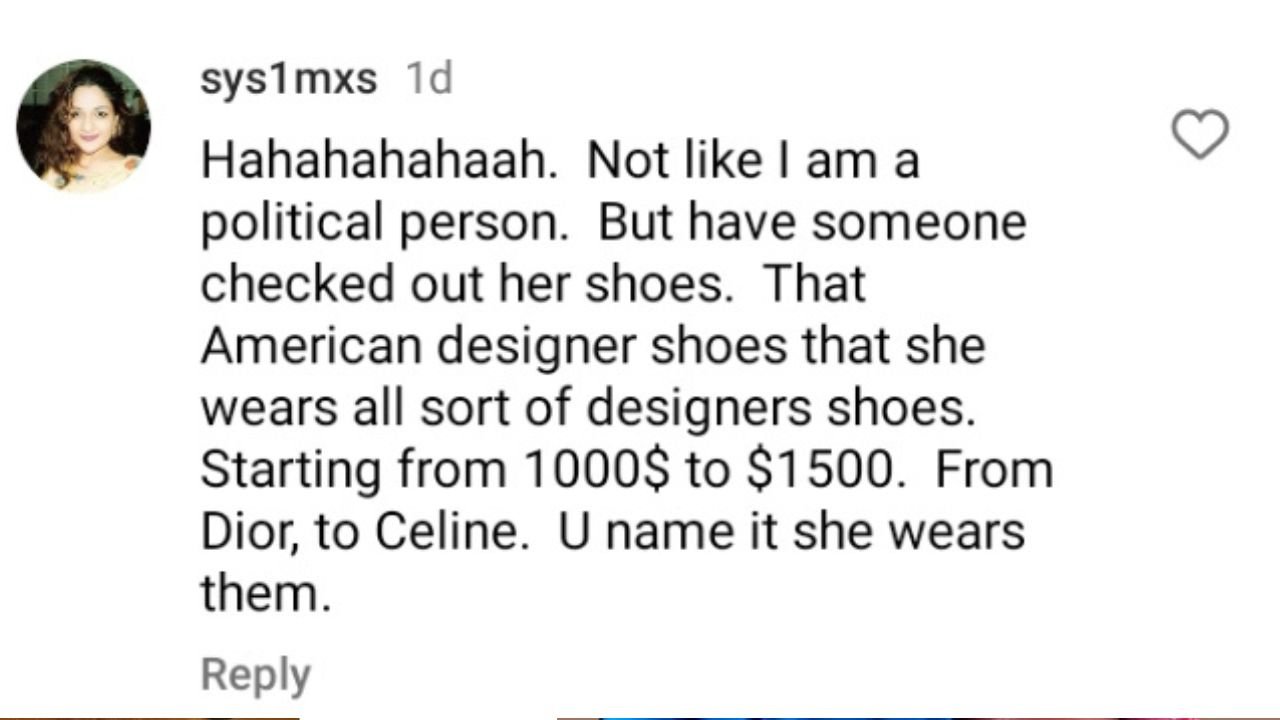Open the commenter's profile picture
The height and width of the screenshot is (720, 1280).
(x=84, y=125)
